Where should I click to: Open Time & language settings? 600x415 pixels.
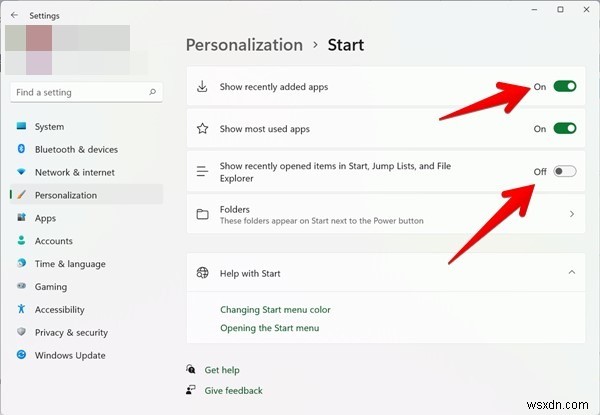(x=86, y=264)
